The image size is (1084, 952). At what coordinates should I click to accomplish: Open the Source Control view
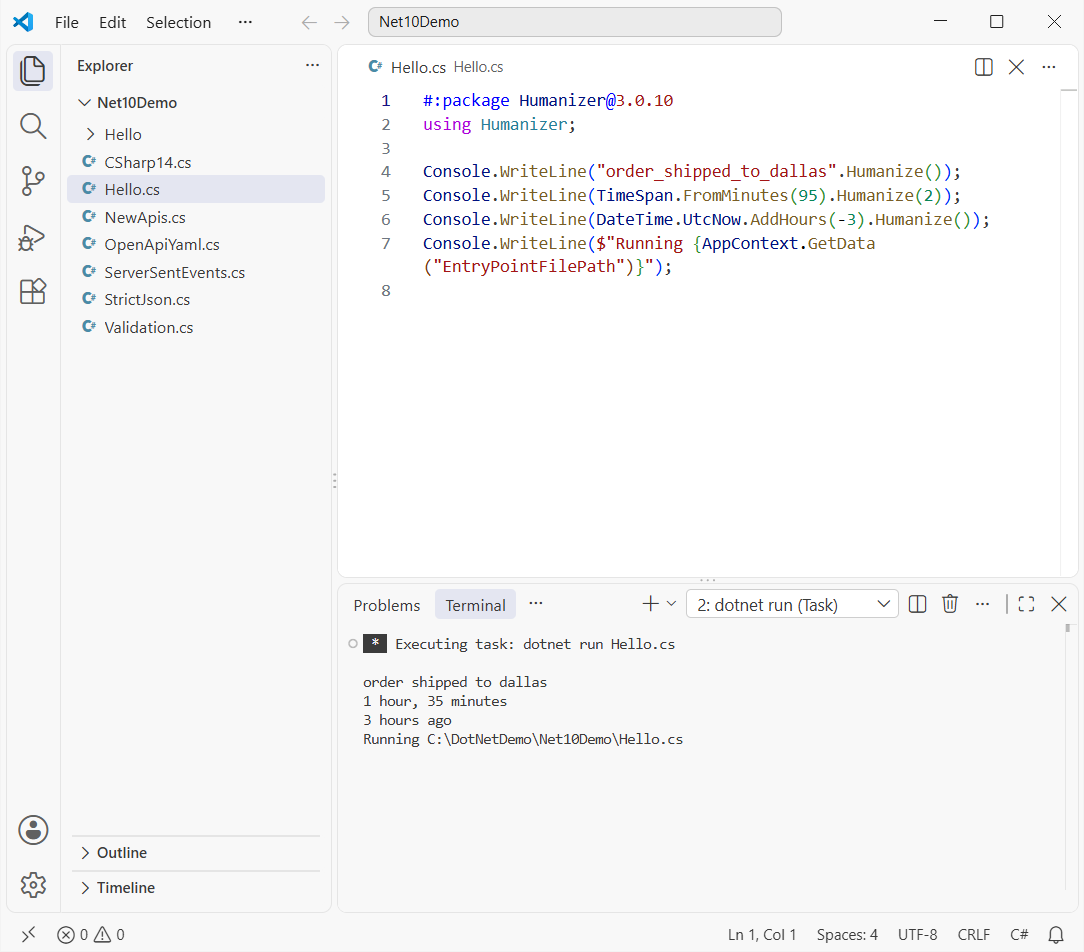coord(32,181)
